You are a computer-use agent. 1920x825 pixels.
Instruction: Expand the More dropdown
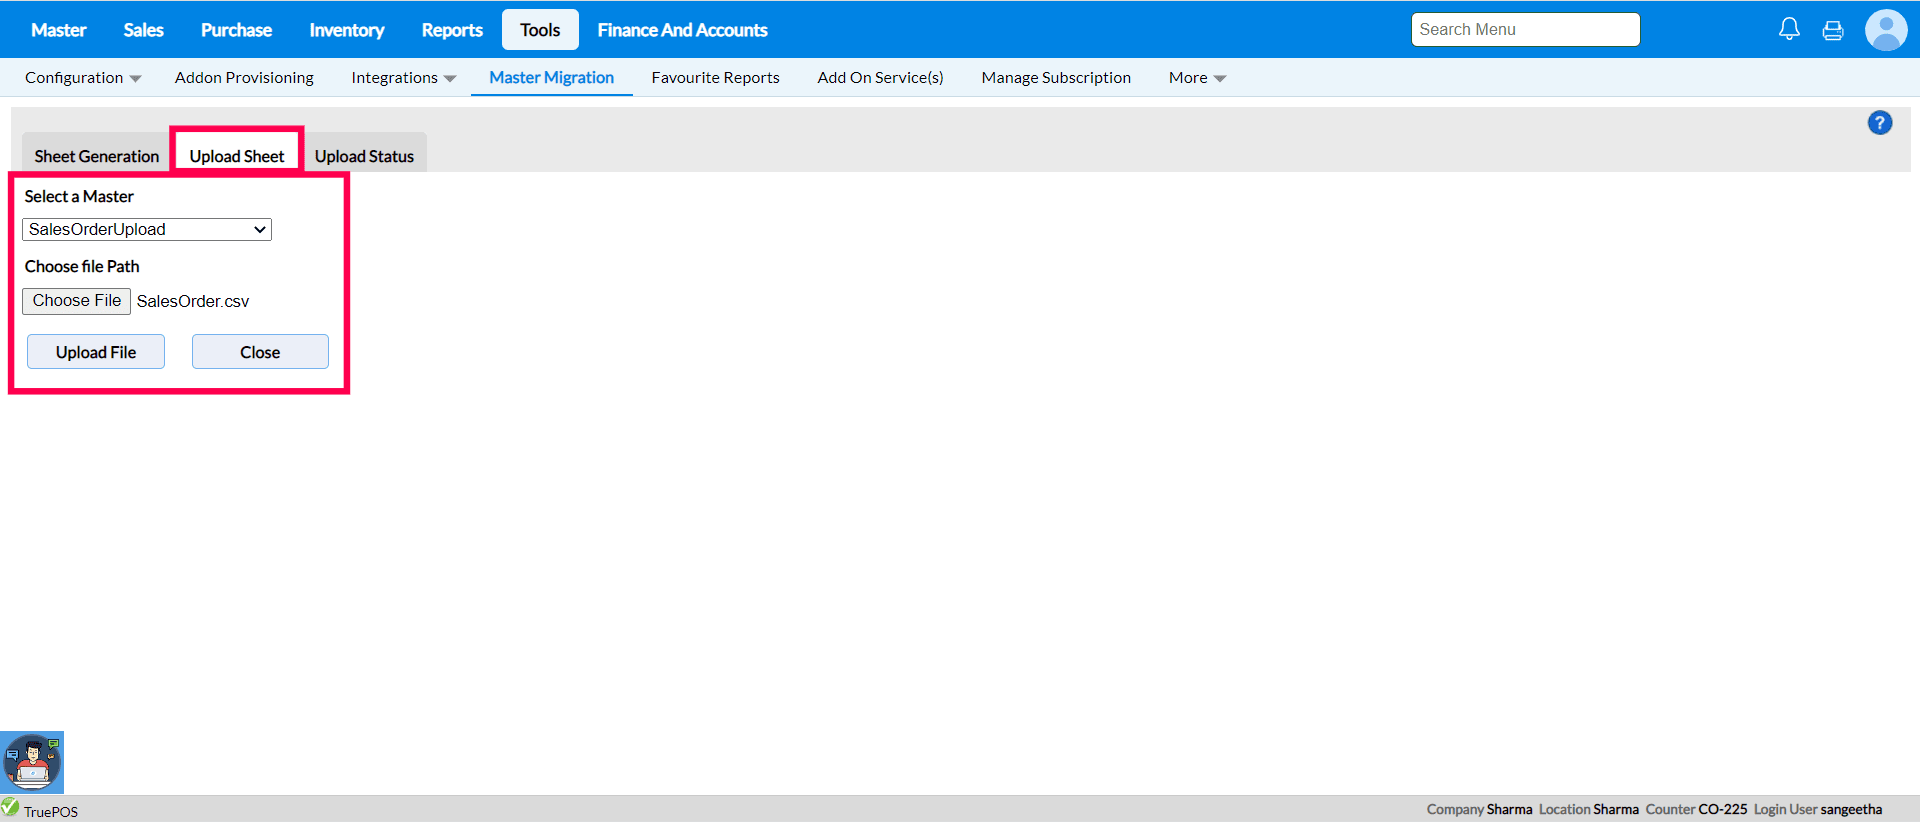pyautogui.click(x=1197, y=78)
